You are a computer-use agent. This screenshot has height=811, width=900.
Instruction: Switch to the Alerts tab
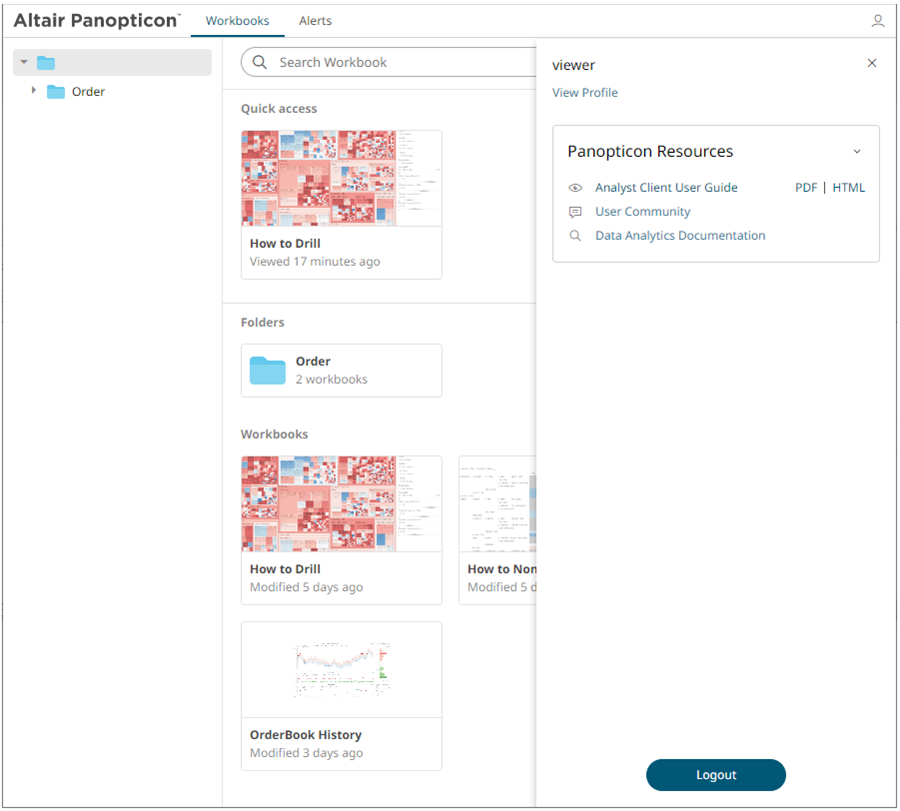click(315, 21)
